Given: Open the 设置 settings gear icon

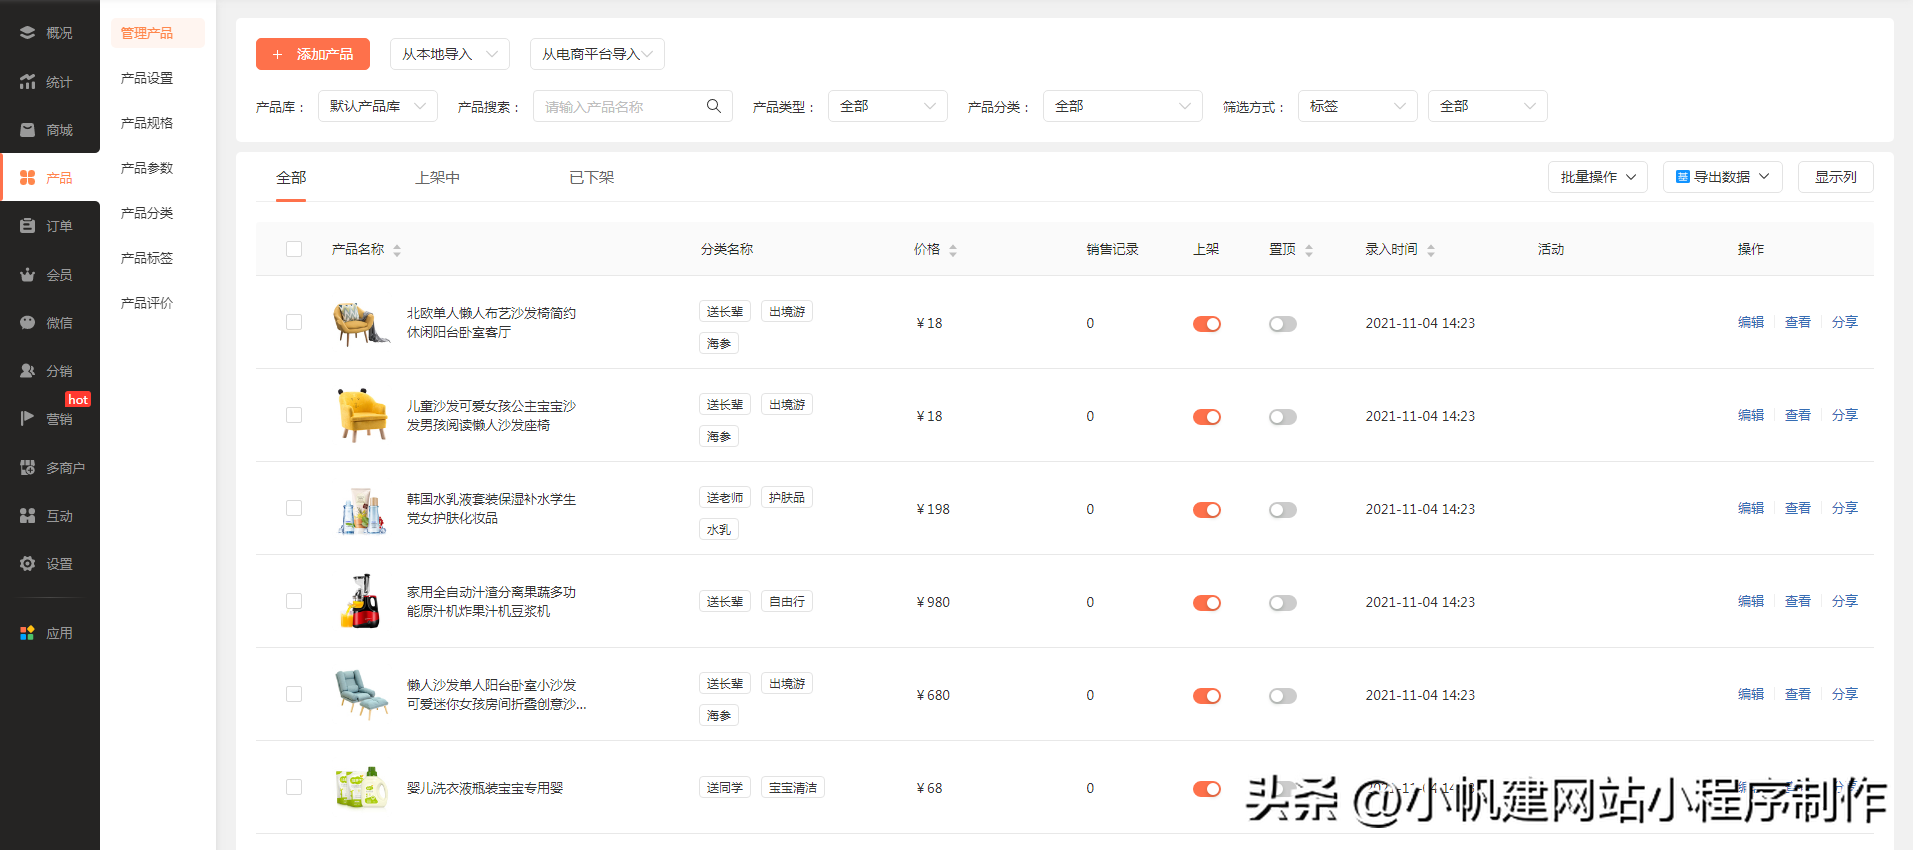Looking at the screenshot, I should pyautogui.click(x=28, y=564).
